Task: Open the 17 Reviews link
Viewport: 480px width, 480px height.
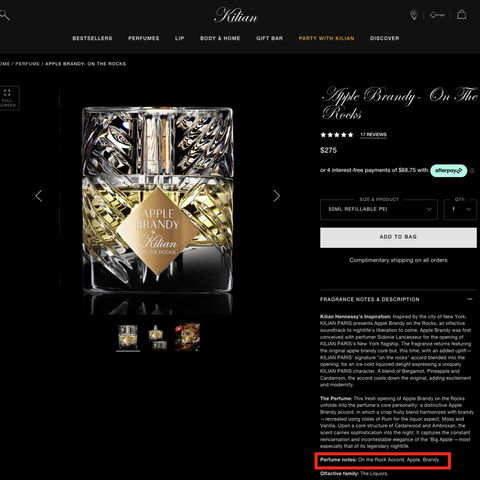Action: pyautogui.click(x=373, y=135)
